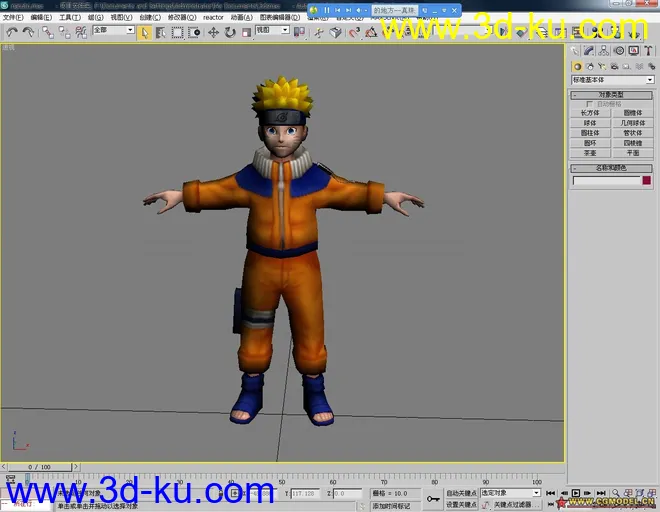This screenshot has height=512, width=660.
Task: Select the Geometry category sphere icon
Action: point(578,67)
